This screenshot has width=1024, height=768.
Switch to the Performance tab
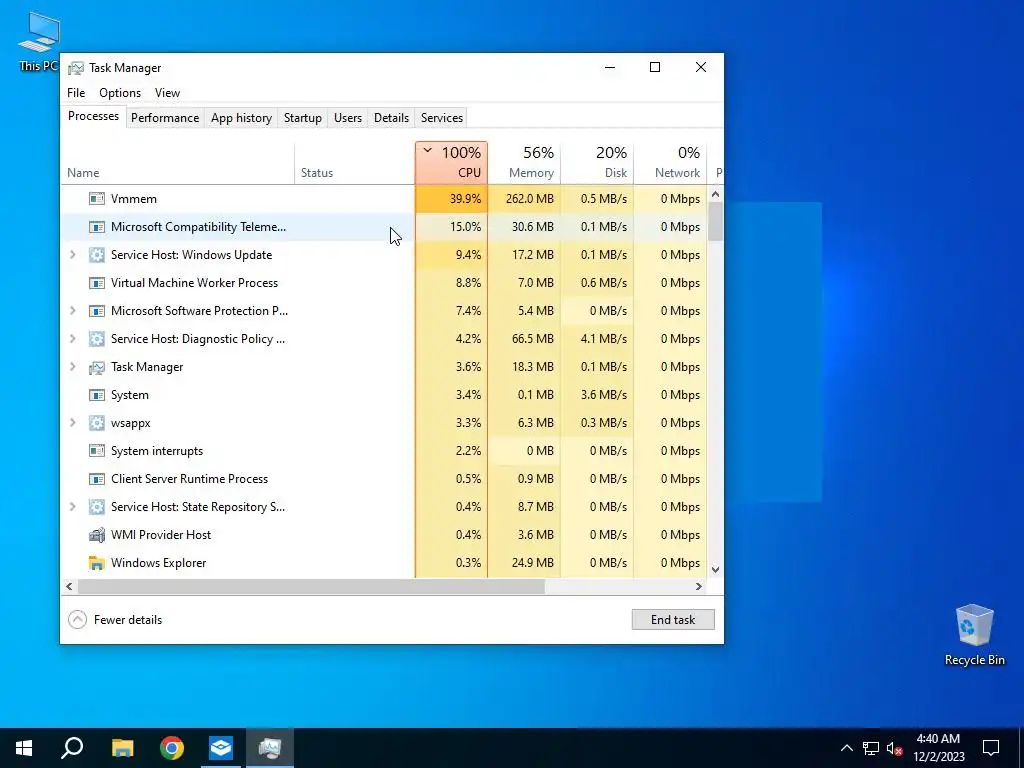tap(165, 118)
